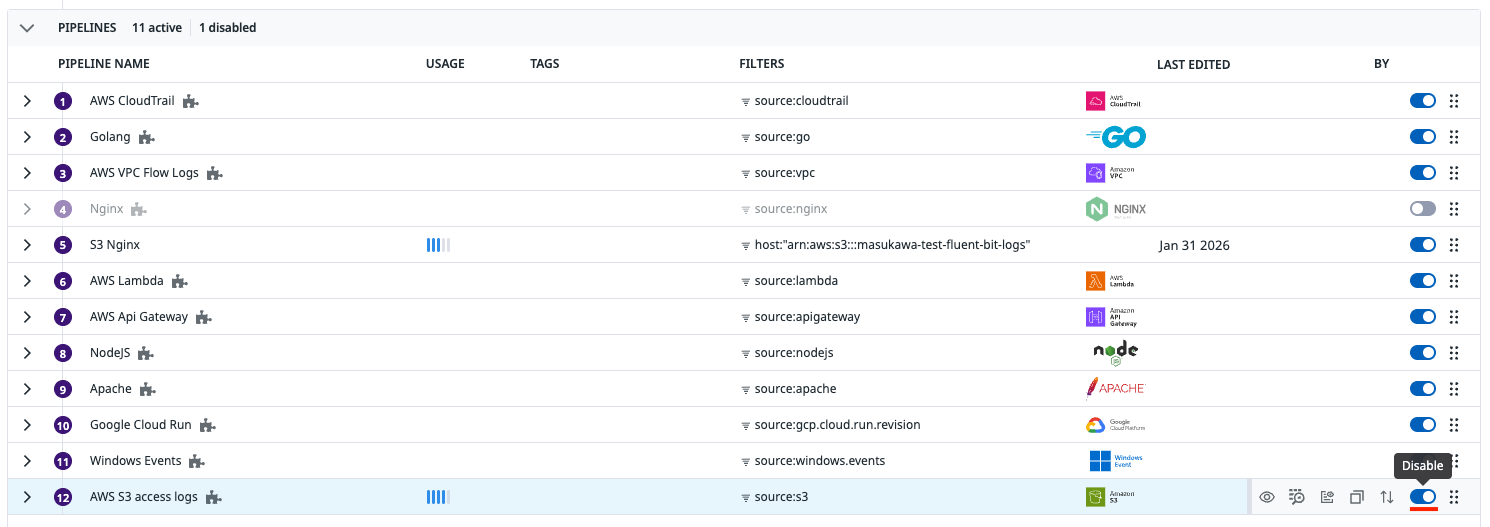Expand the AWS CloudTrail pipeline row
Viewport: 1490px width, 527px height.
[x=27, y=101]
